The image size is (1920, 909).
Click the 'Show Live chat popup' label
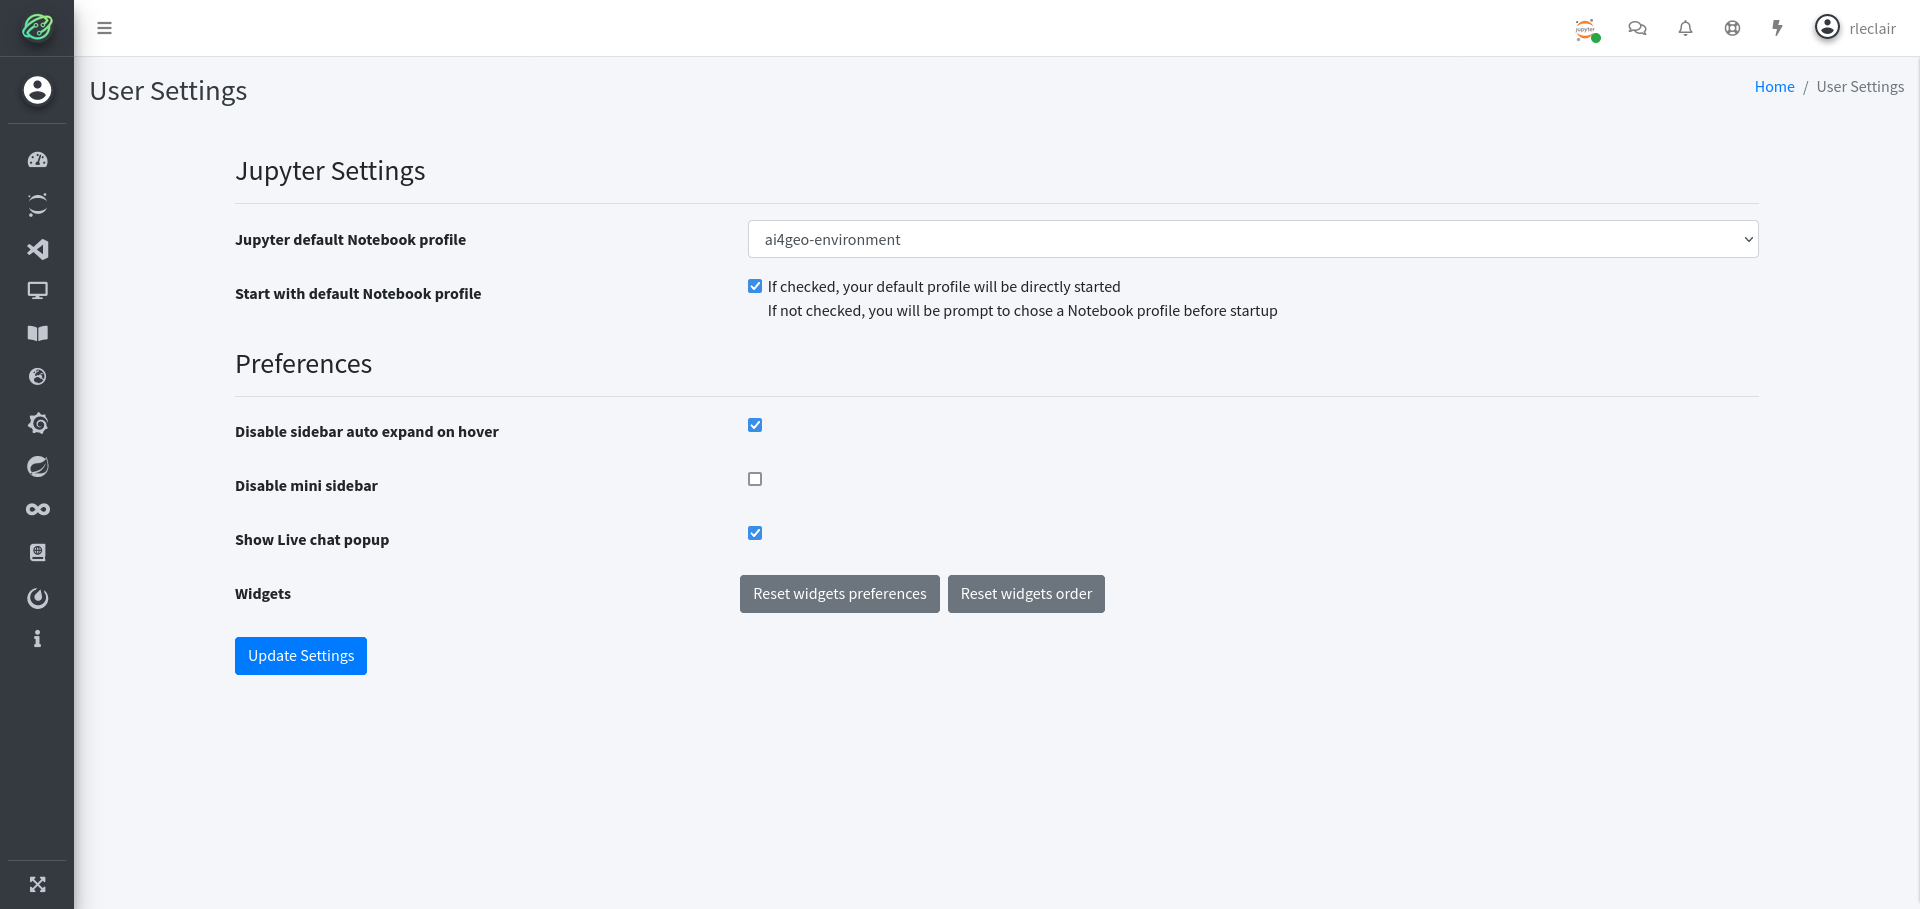(312, 540)
